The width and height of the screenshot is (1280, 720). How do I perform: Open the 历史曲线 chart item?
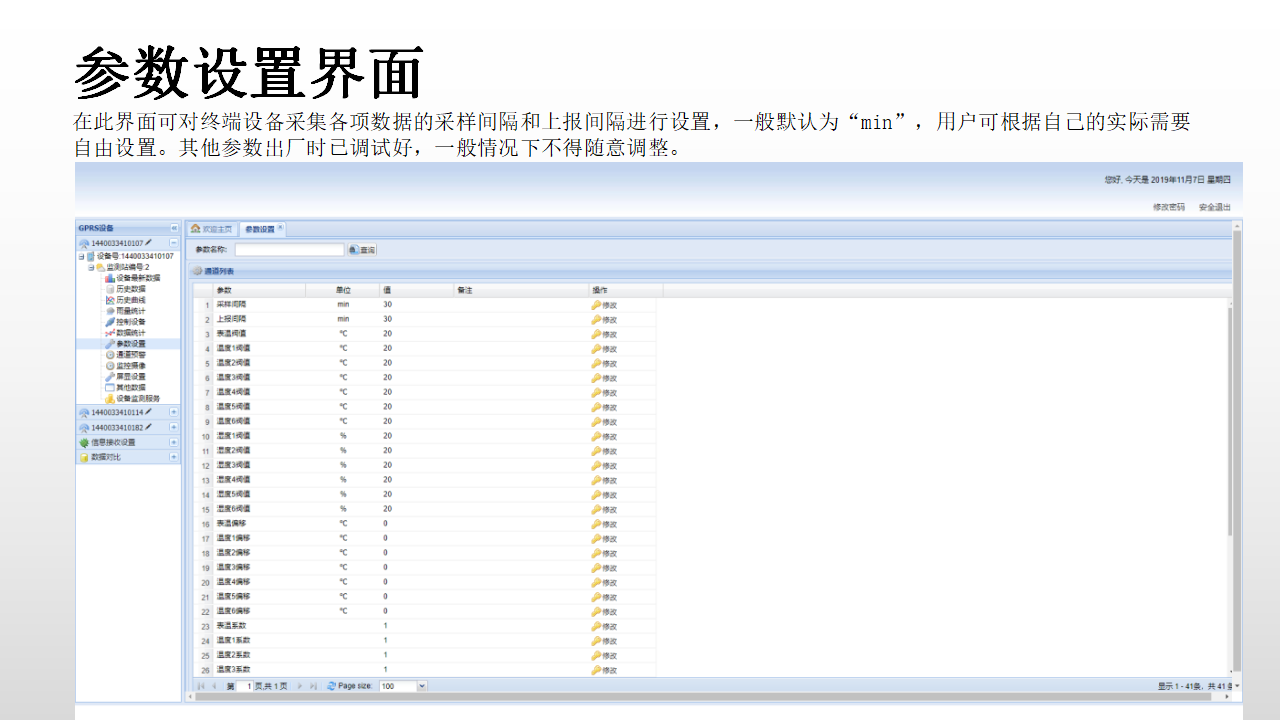[130, 300]
